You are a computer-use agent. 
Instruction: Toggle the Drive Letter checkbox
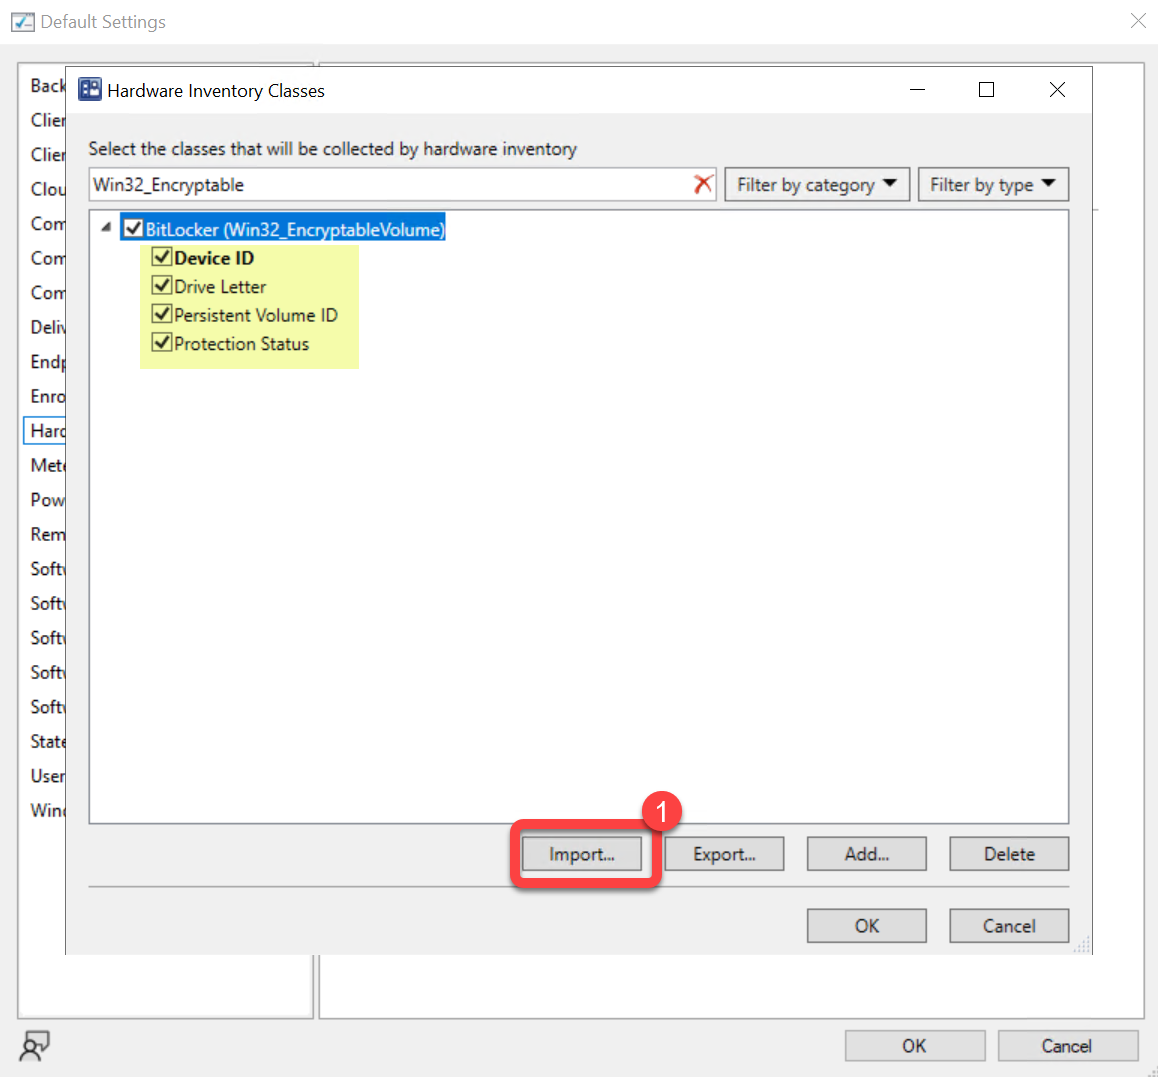[x=162, y=286]
